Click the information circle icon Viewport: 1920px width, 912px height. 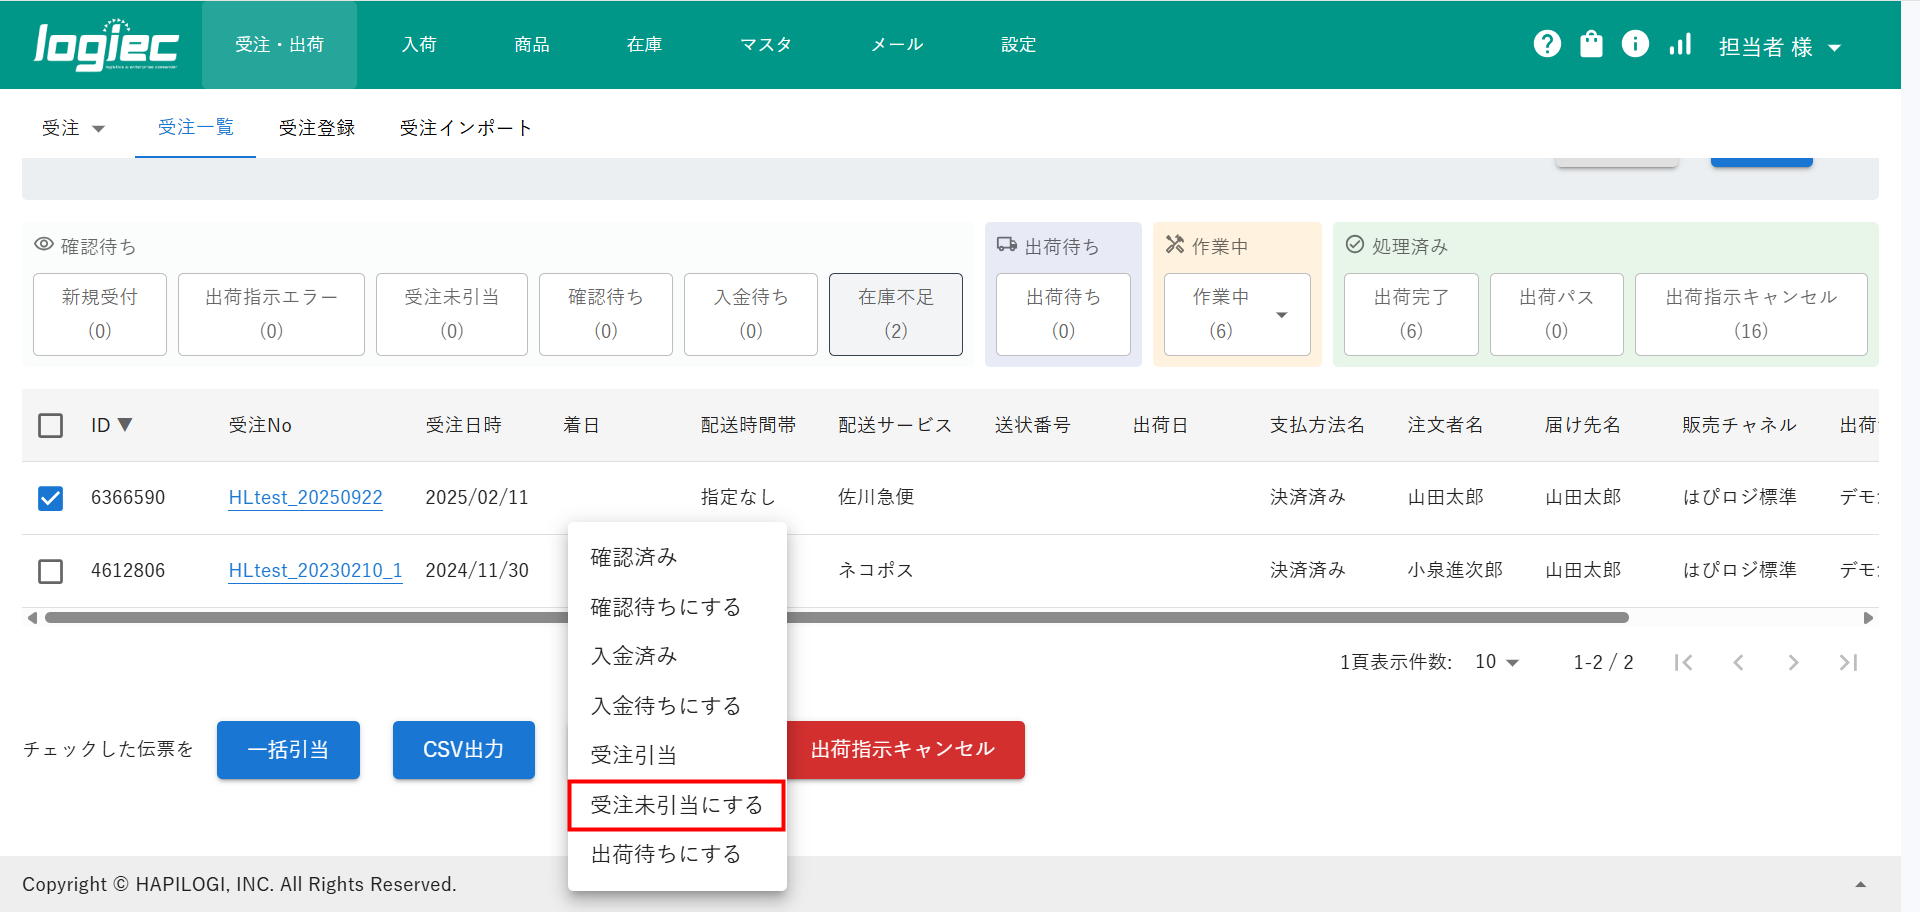coord(1635,44)
